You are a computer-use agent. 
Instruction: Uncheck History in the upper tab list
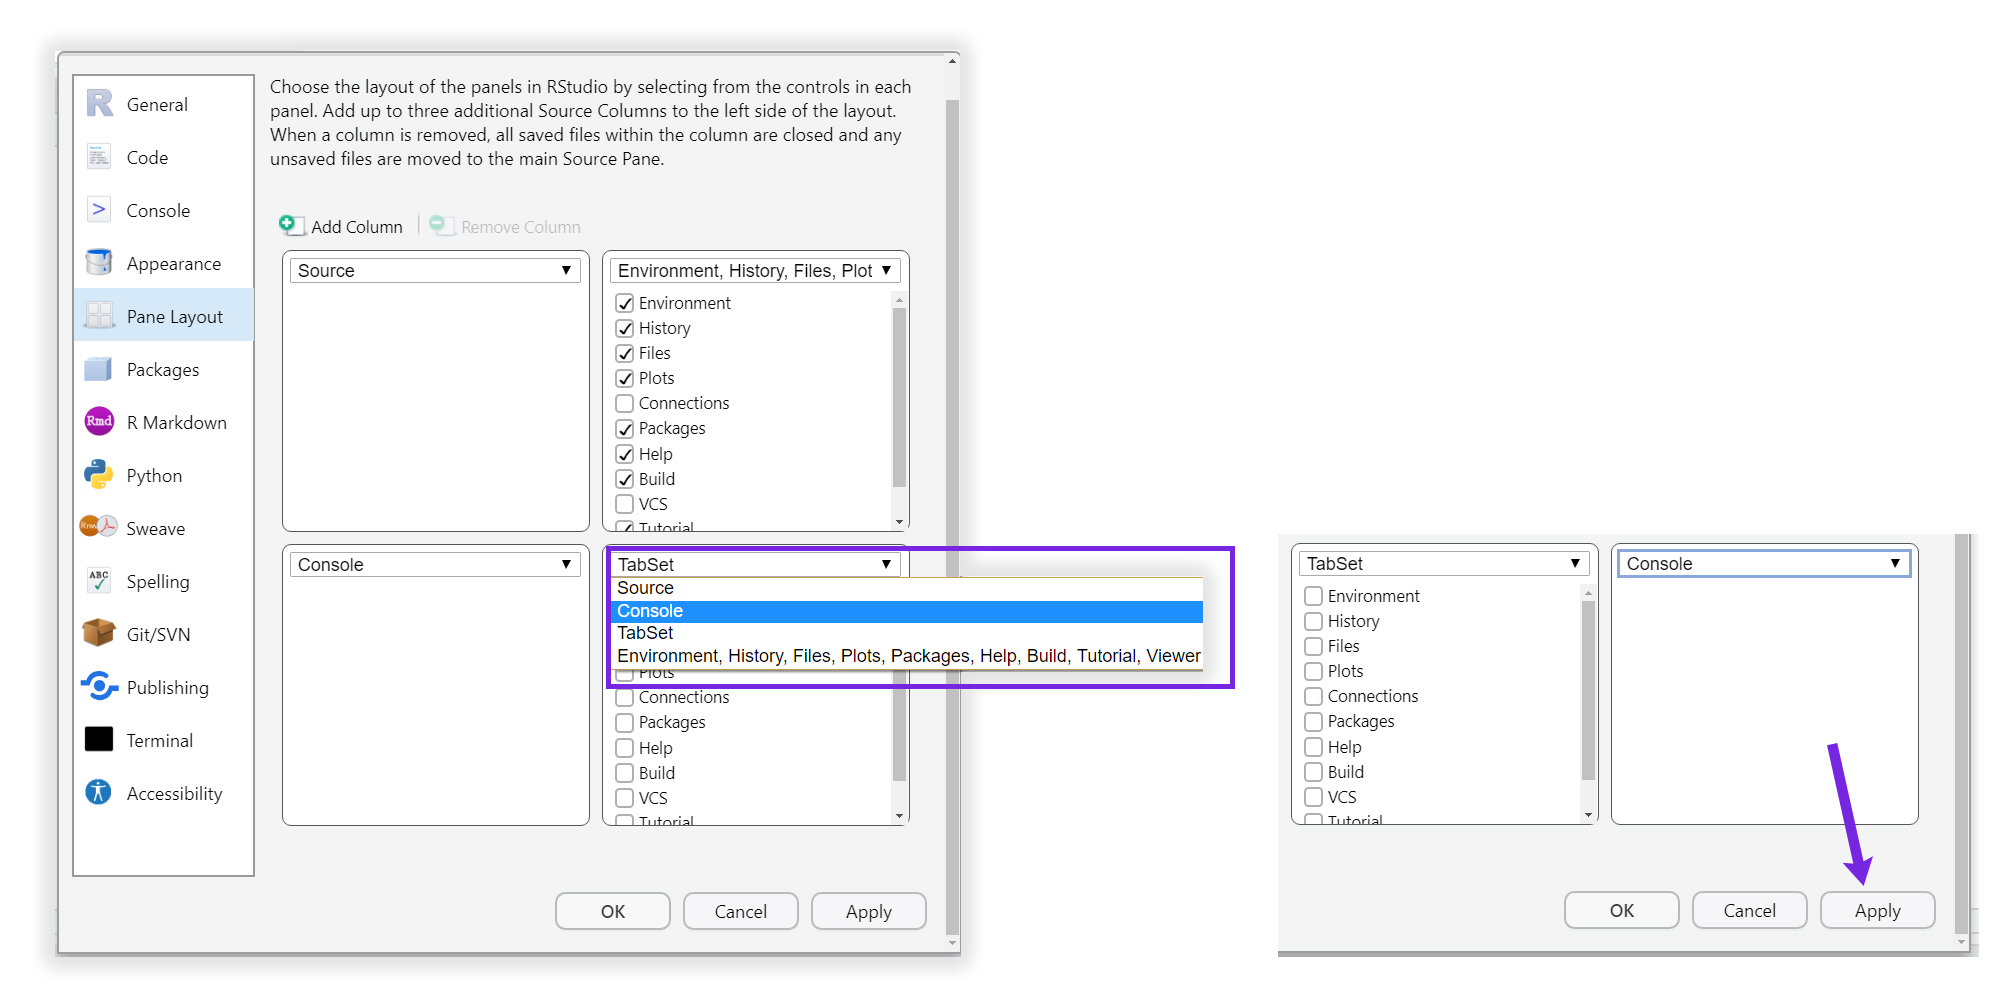pyautogui.click(x=625, y=328)
